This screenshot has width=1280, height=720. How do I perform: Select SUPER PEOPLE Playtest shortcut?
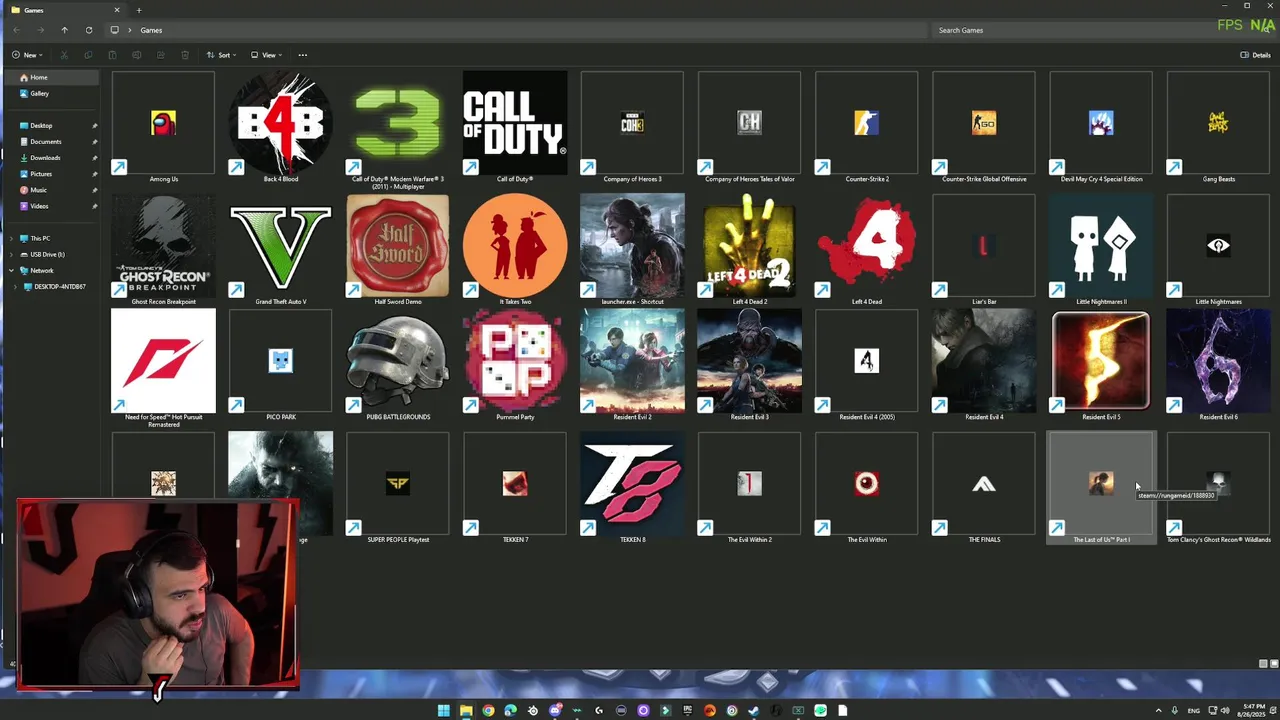398,488
